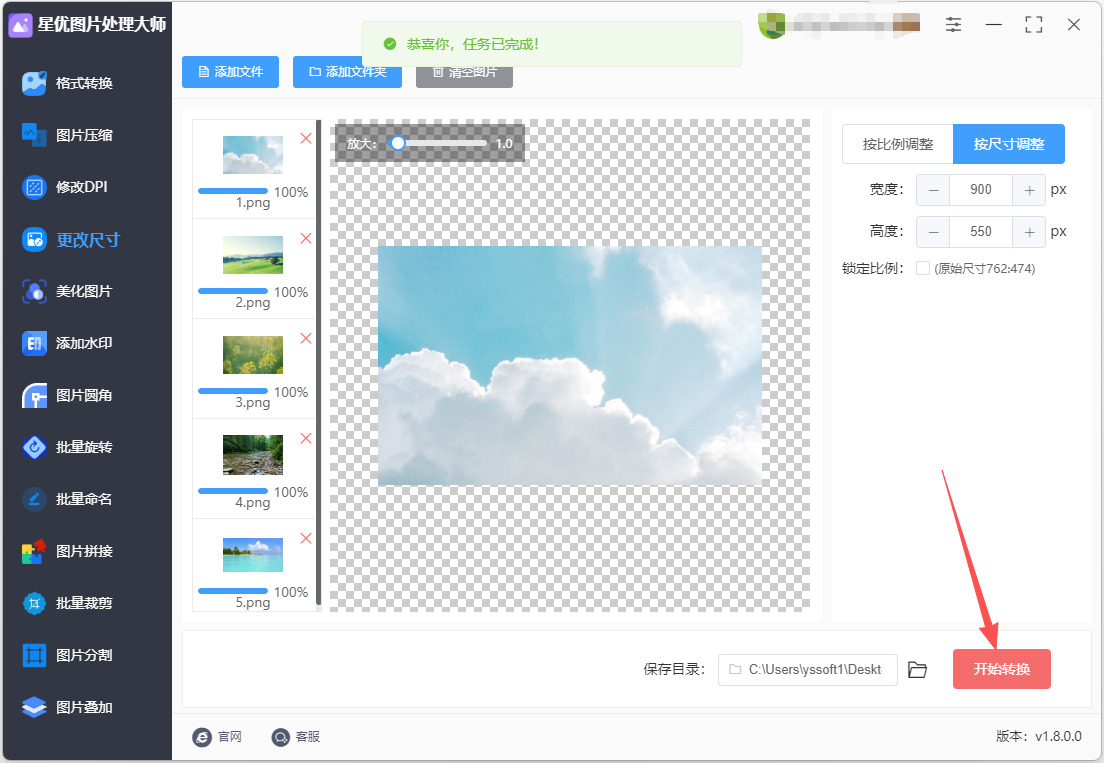Click the 添加文件 add file button

click(230, 72)
